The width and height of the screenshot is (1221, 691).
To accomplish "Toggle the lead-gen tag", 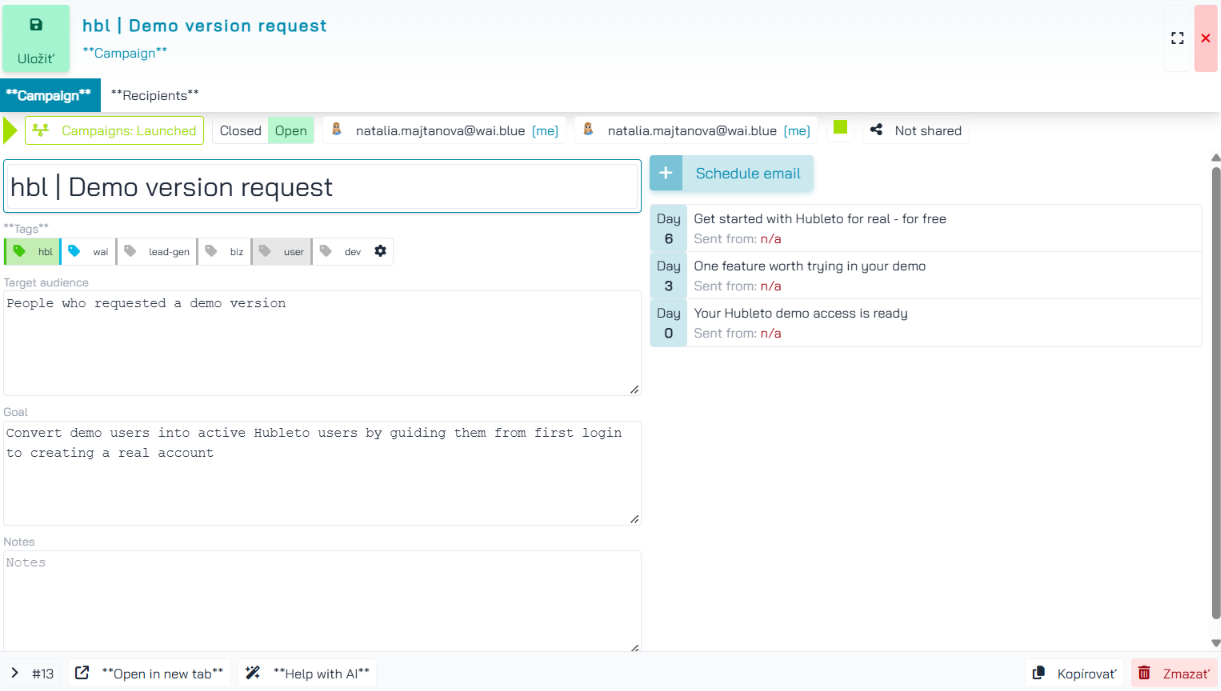I will [157, 251].
